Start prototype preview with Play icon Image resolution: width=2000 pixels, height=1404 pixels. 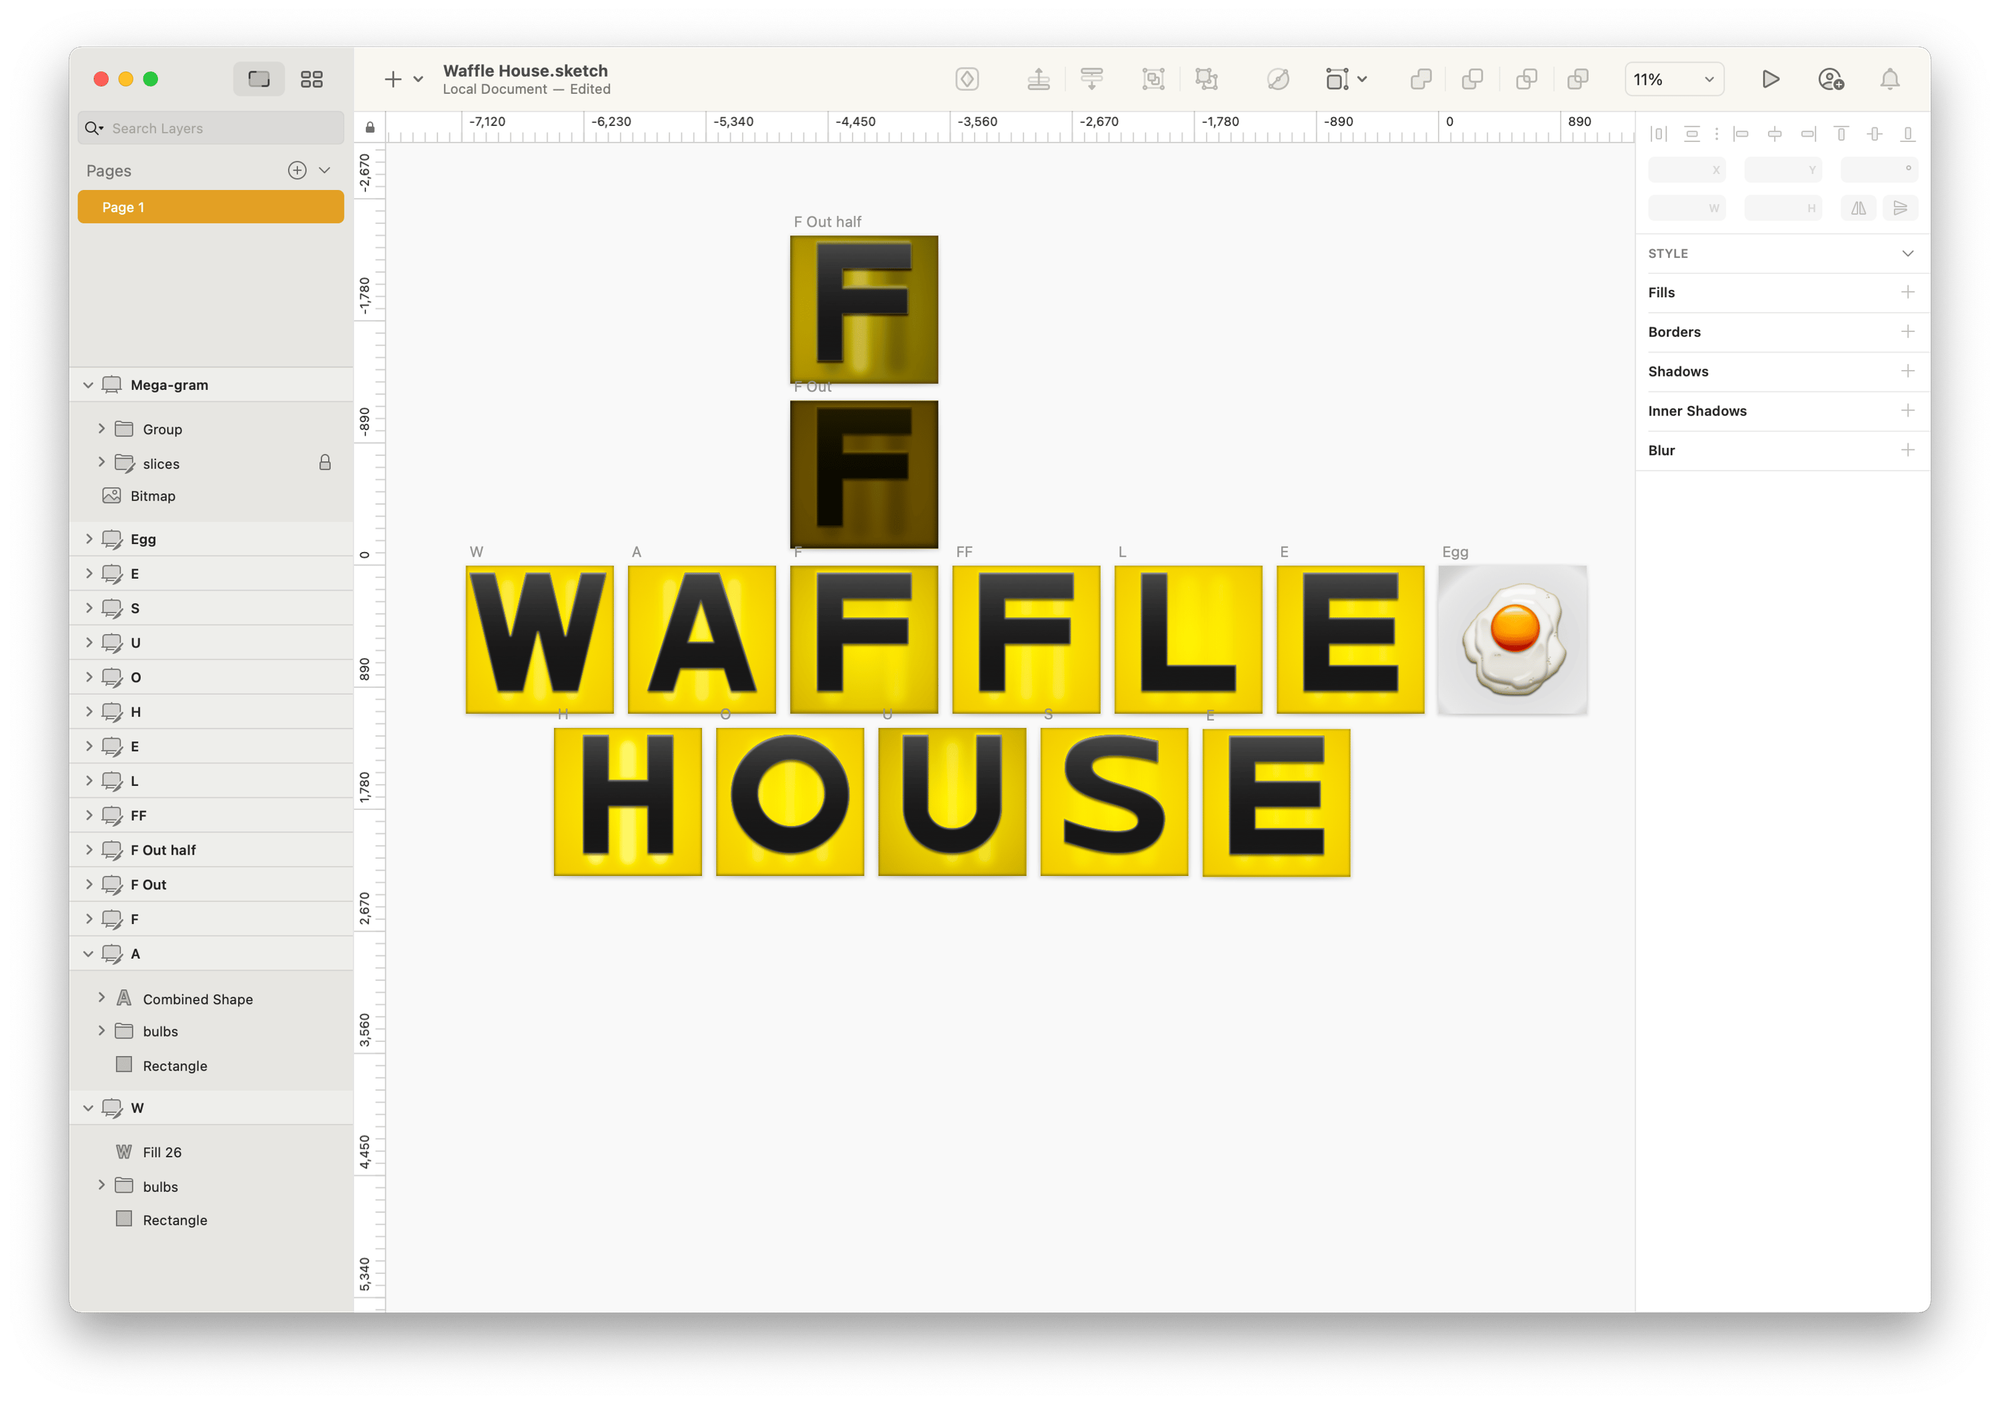point(1770,79)
